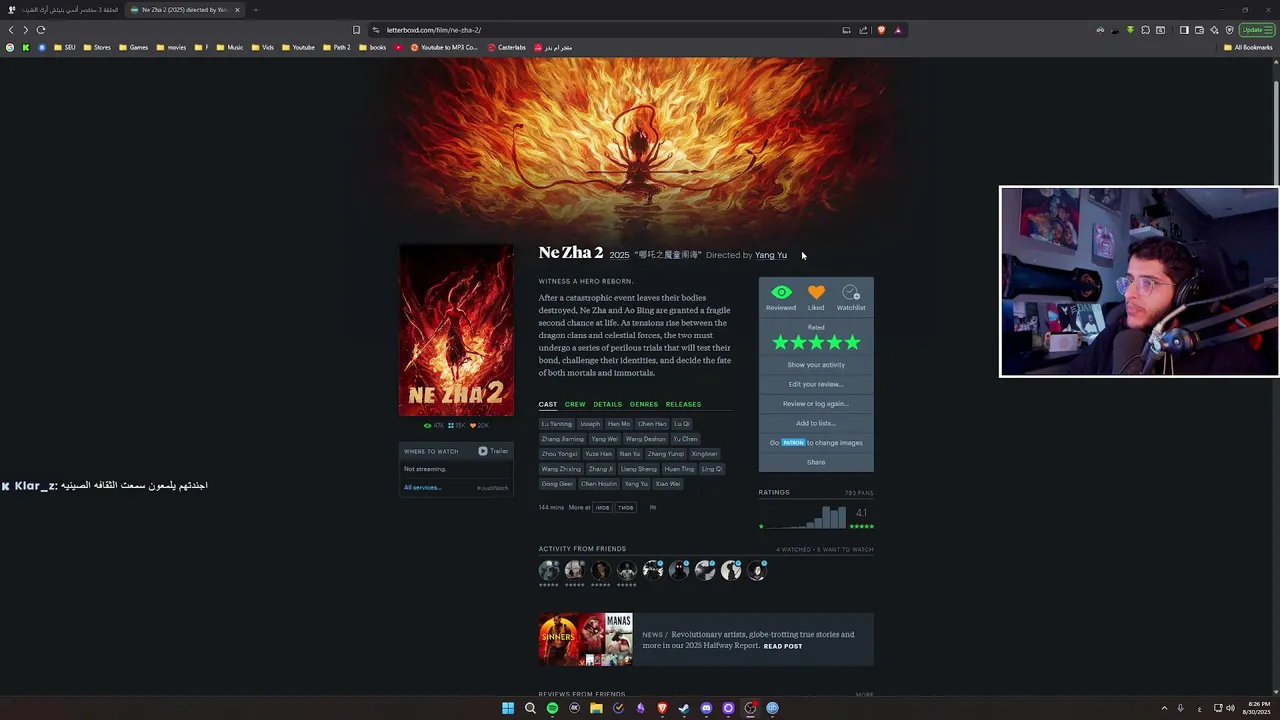Open the 793 FANS link

pyautogui.click(x=859, y=493)
